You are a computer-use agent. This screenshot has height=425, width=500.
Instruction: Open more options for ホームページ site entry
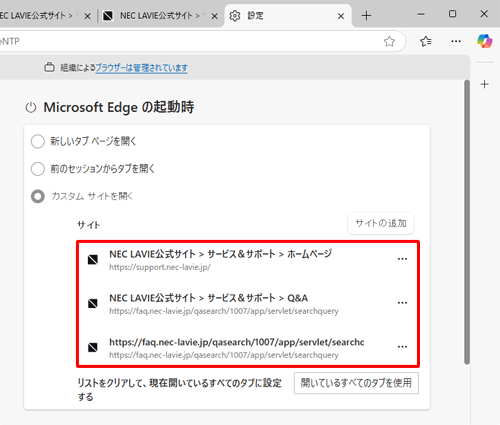(402, 259)
